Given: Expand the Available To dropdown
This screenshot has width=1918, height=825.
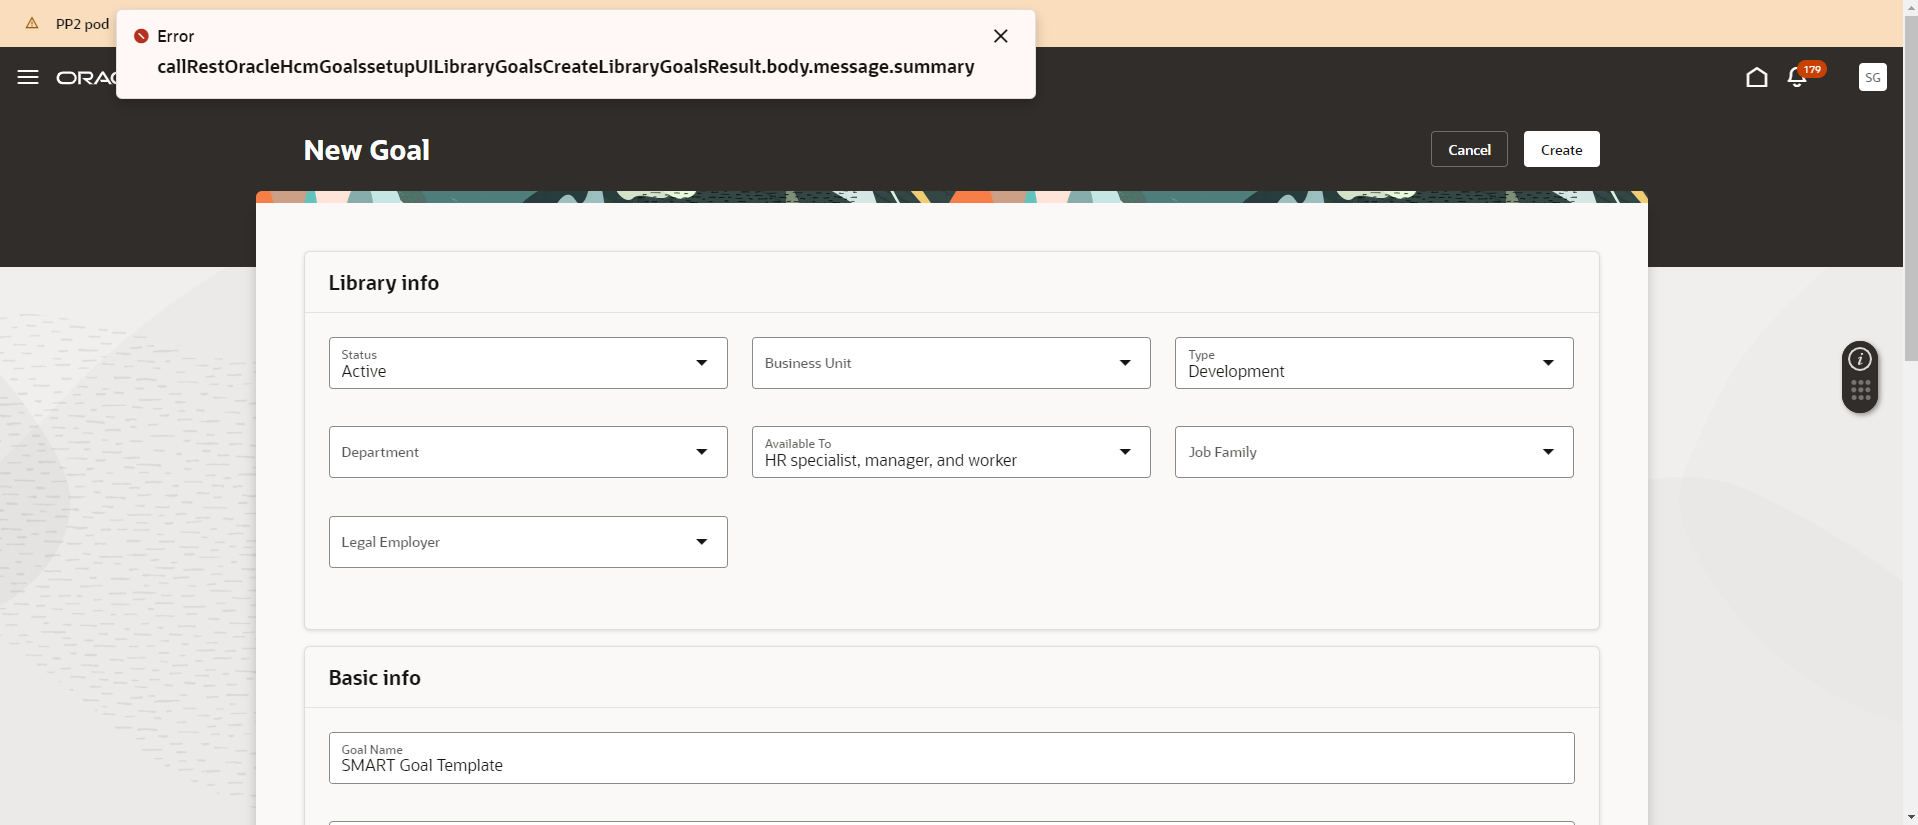Looking at the screenshot, I should [951, 452].
